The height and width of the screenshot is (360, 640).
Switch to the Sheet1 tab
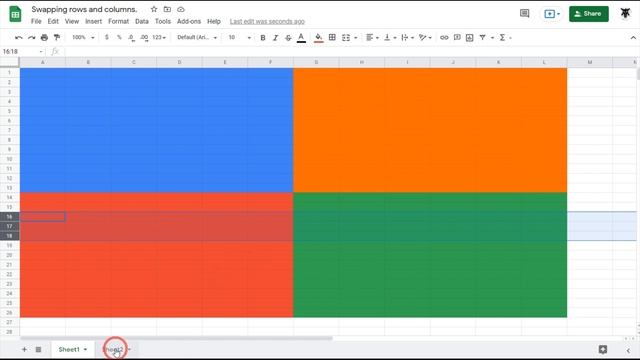[x=69, y=349]
